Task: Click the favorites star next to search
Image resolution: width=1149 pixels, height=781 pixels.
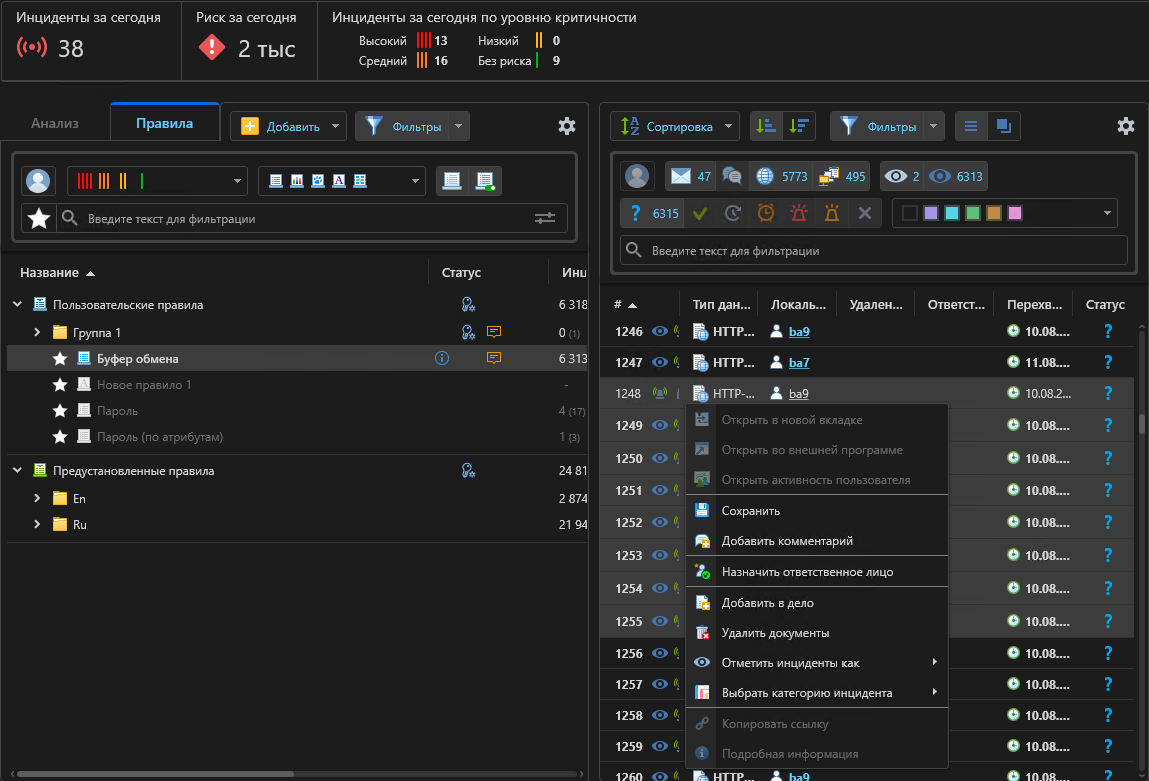Action: click(39, 218)
